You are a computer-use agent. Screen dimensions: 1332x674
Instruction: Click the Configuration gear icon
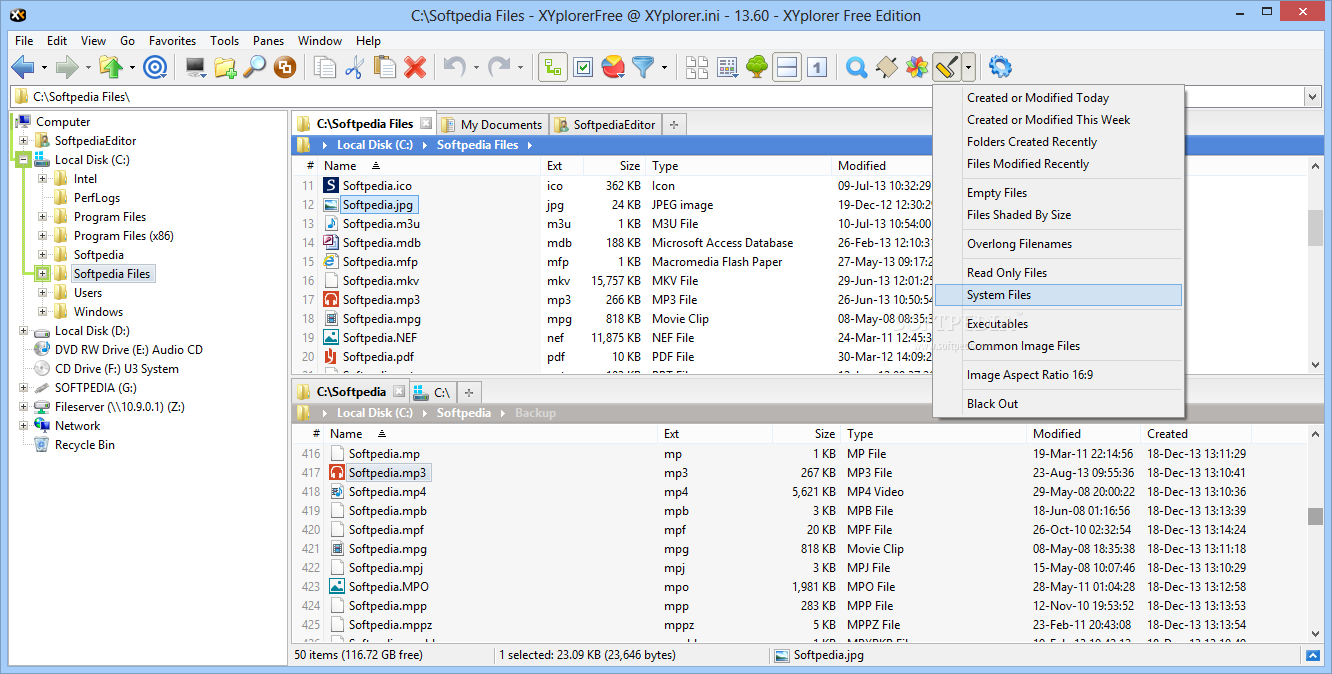(1000, 67)
